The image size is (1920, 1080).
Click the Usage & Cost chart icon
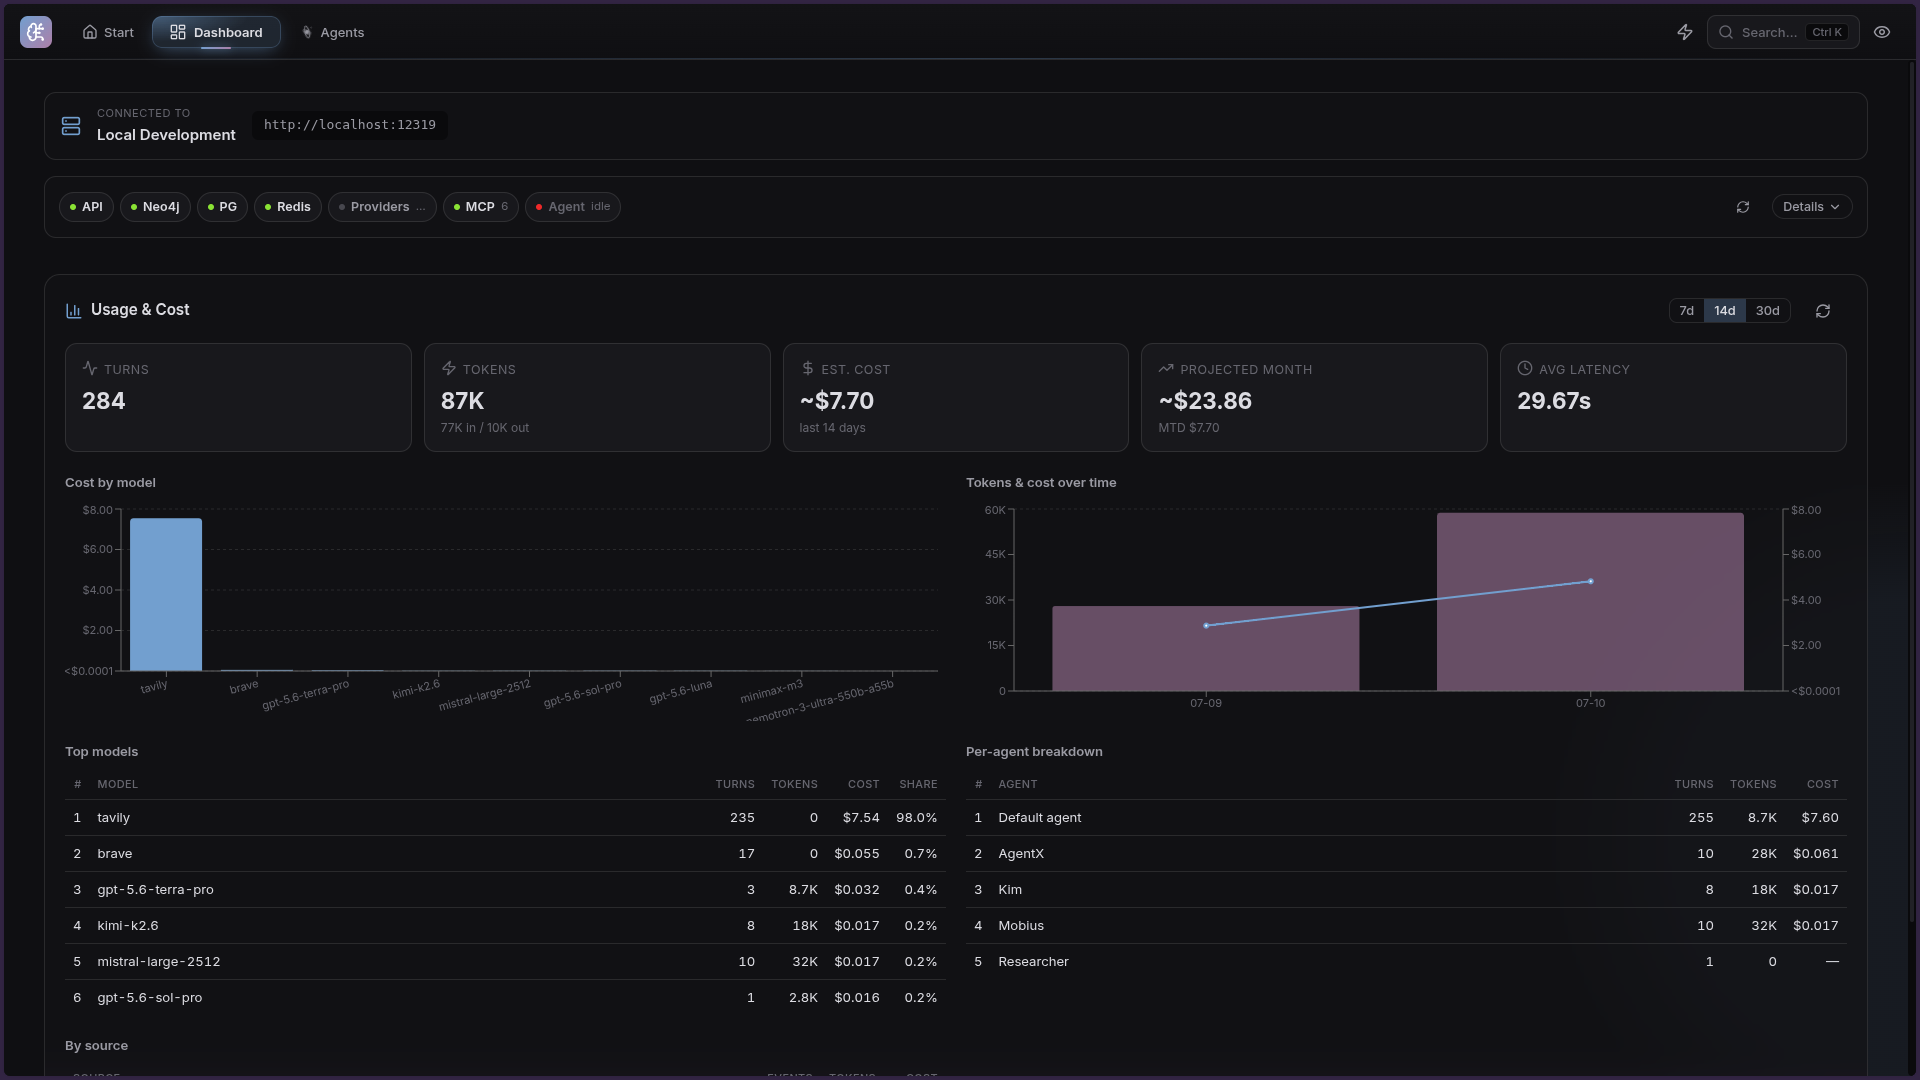[x=73, y=311]
